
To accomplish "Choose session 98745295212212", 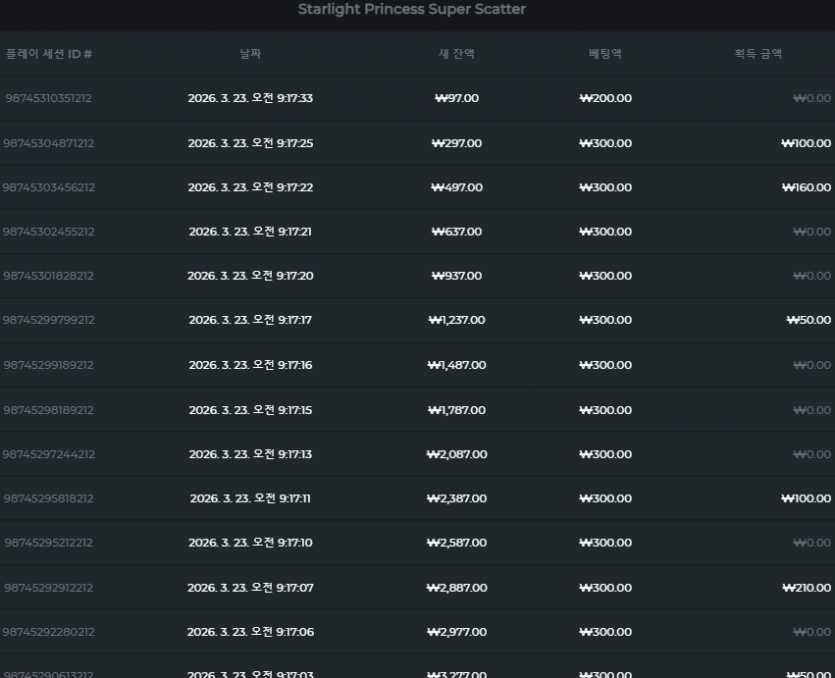I will (48, 543).
